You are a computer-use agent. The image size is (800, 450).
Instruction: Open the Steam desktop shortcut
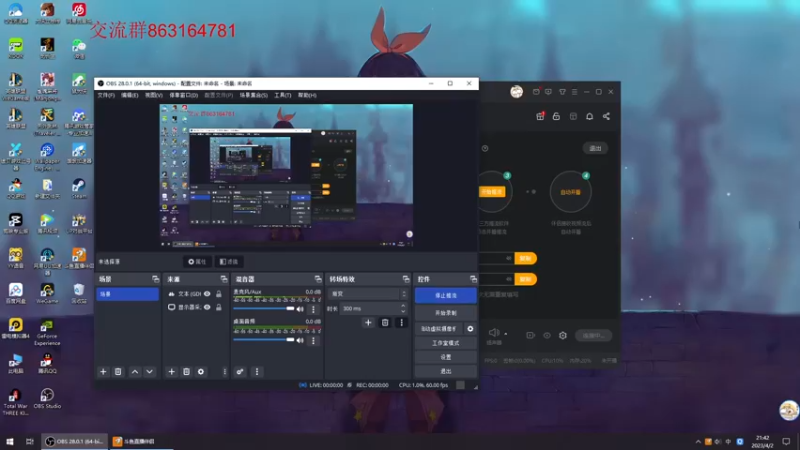pos(79,188)
